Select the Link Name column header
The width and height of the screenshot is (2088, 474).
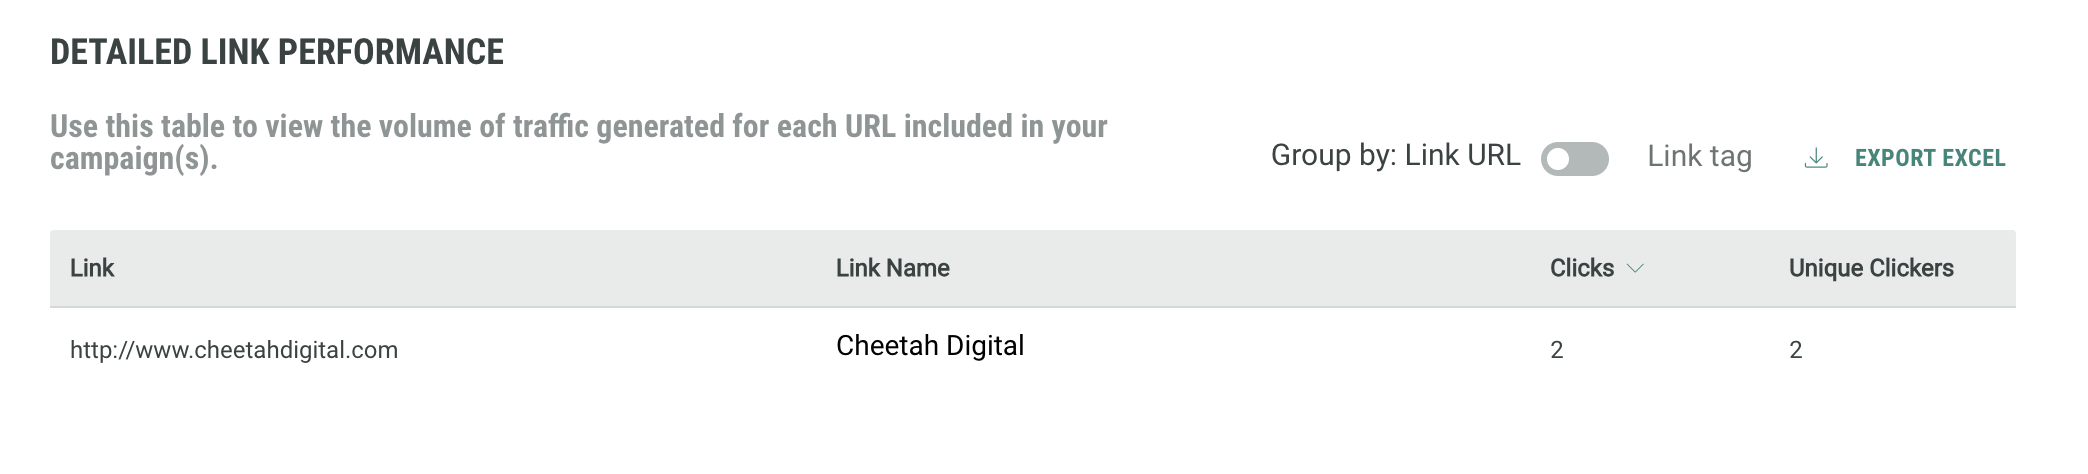[892, 268]
